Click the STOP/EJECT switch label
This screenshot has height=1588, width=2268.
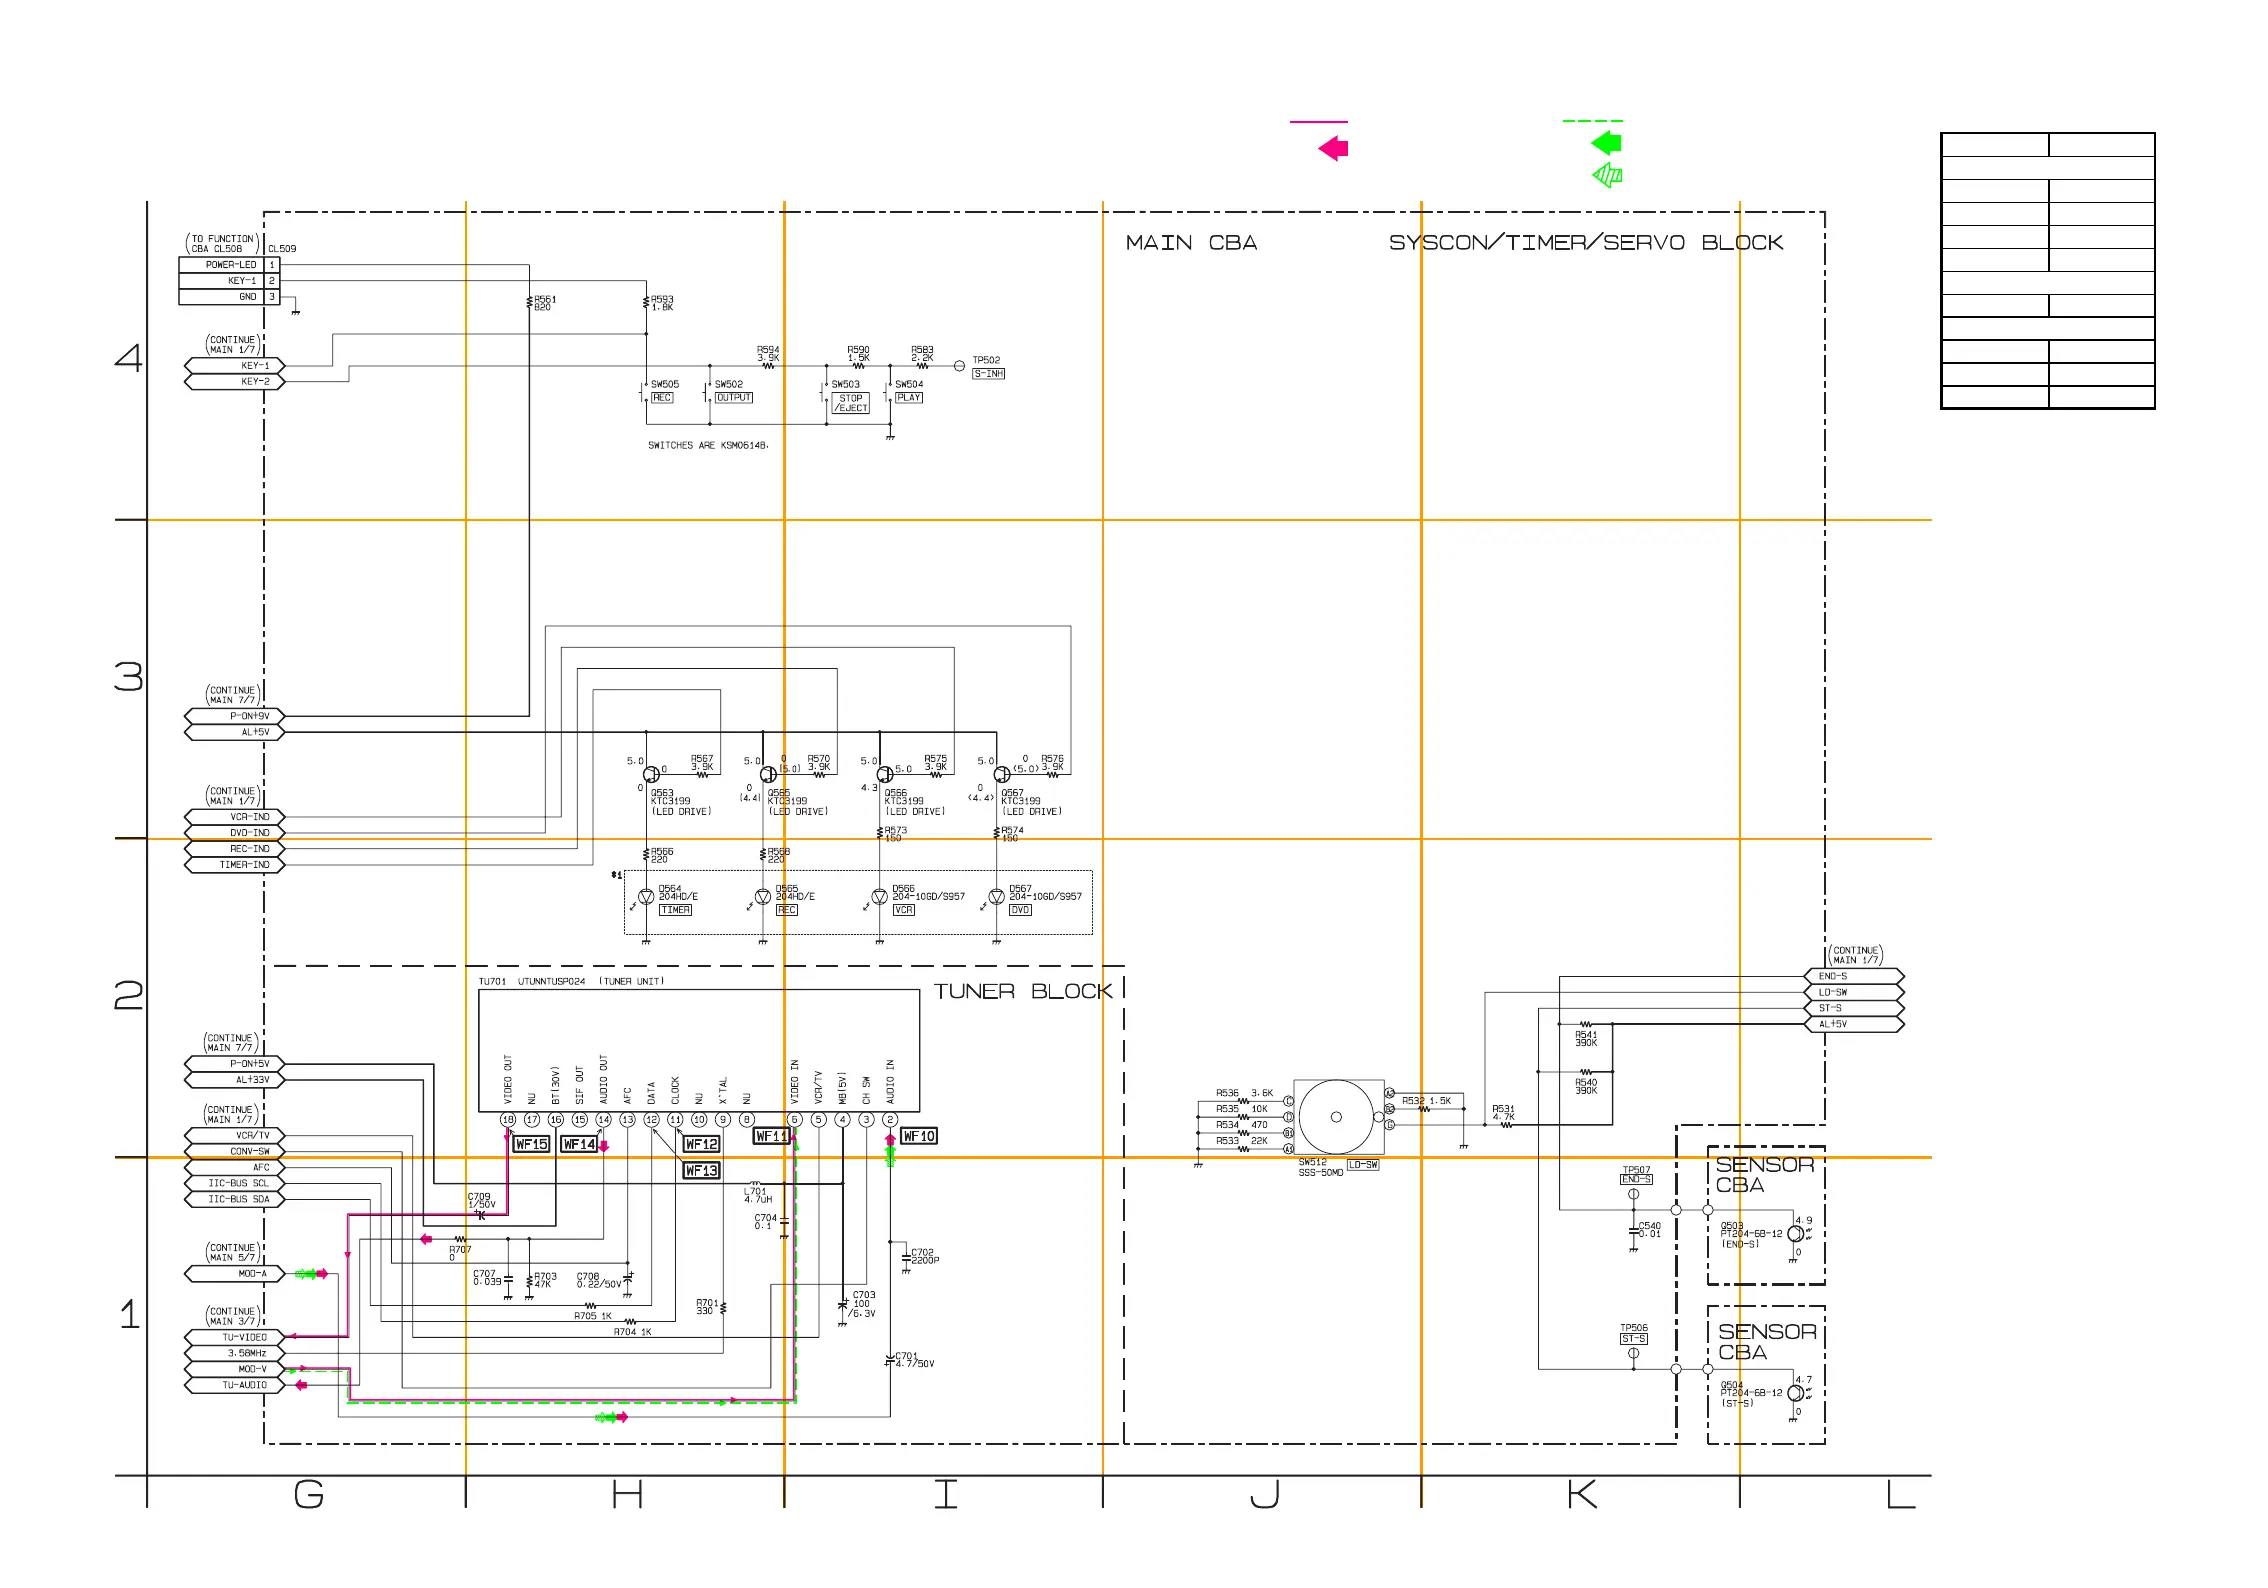tap(851, 403)
